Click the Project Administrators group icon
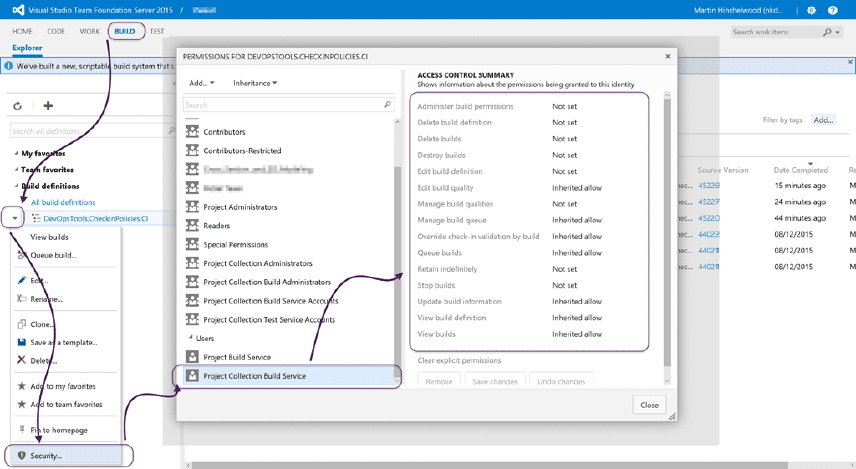 (x=192, y=206)
